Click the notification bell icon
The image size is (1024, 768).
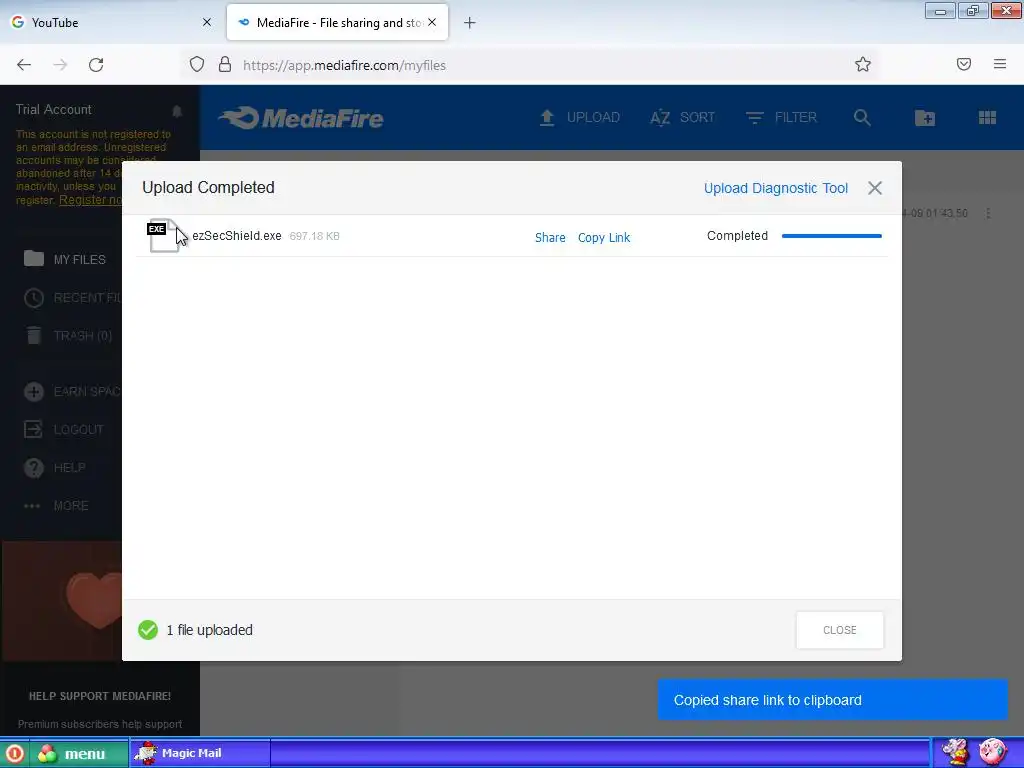click(x=177, y=111)
